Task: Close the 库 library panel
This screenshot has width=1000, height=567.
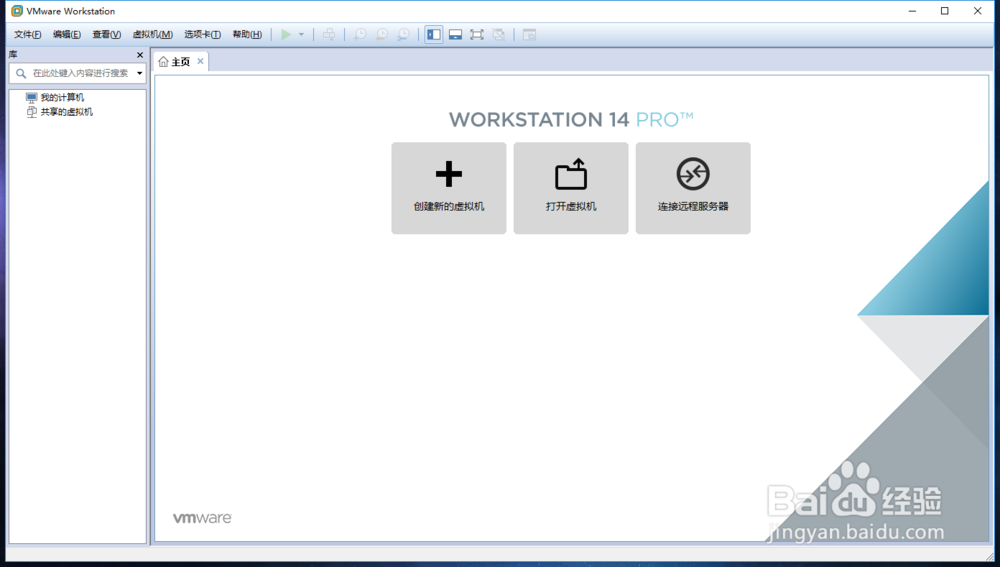Action: tap(140, 55)
